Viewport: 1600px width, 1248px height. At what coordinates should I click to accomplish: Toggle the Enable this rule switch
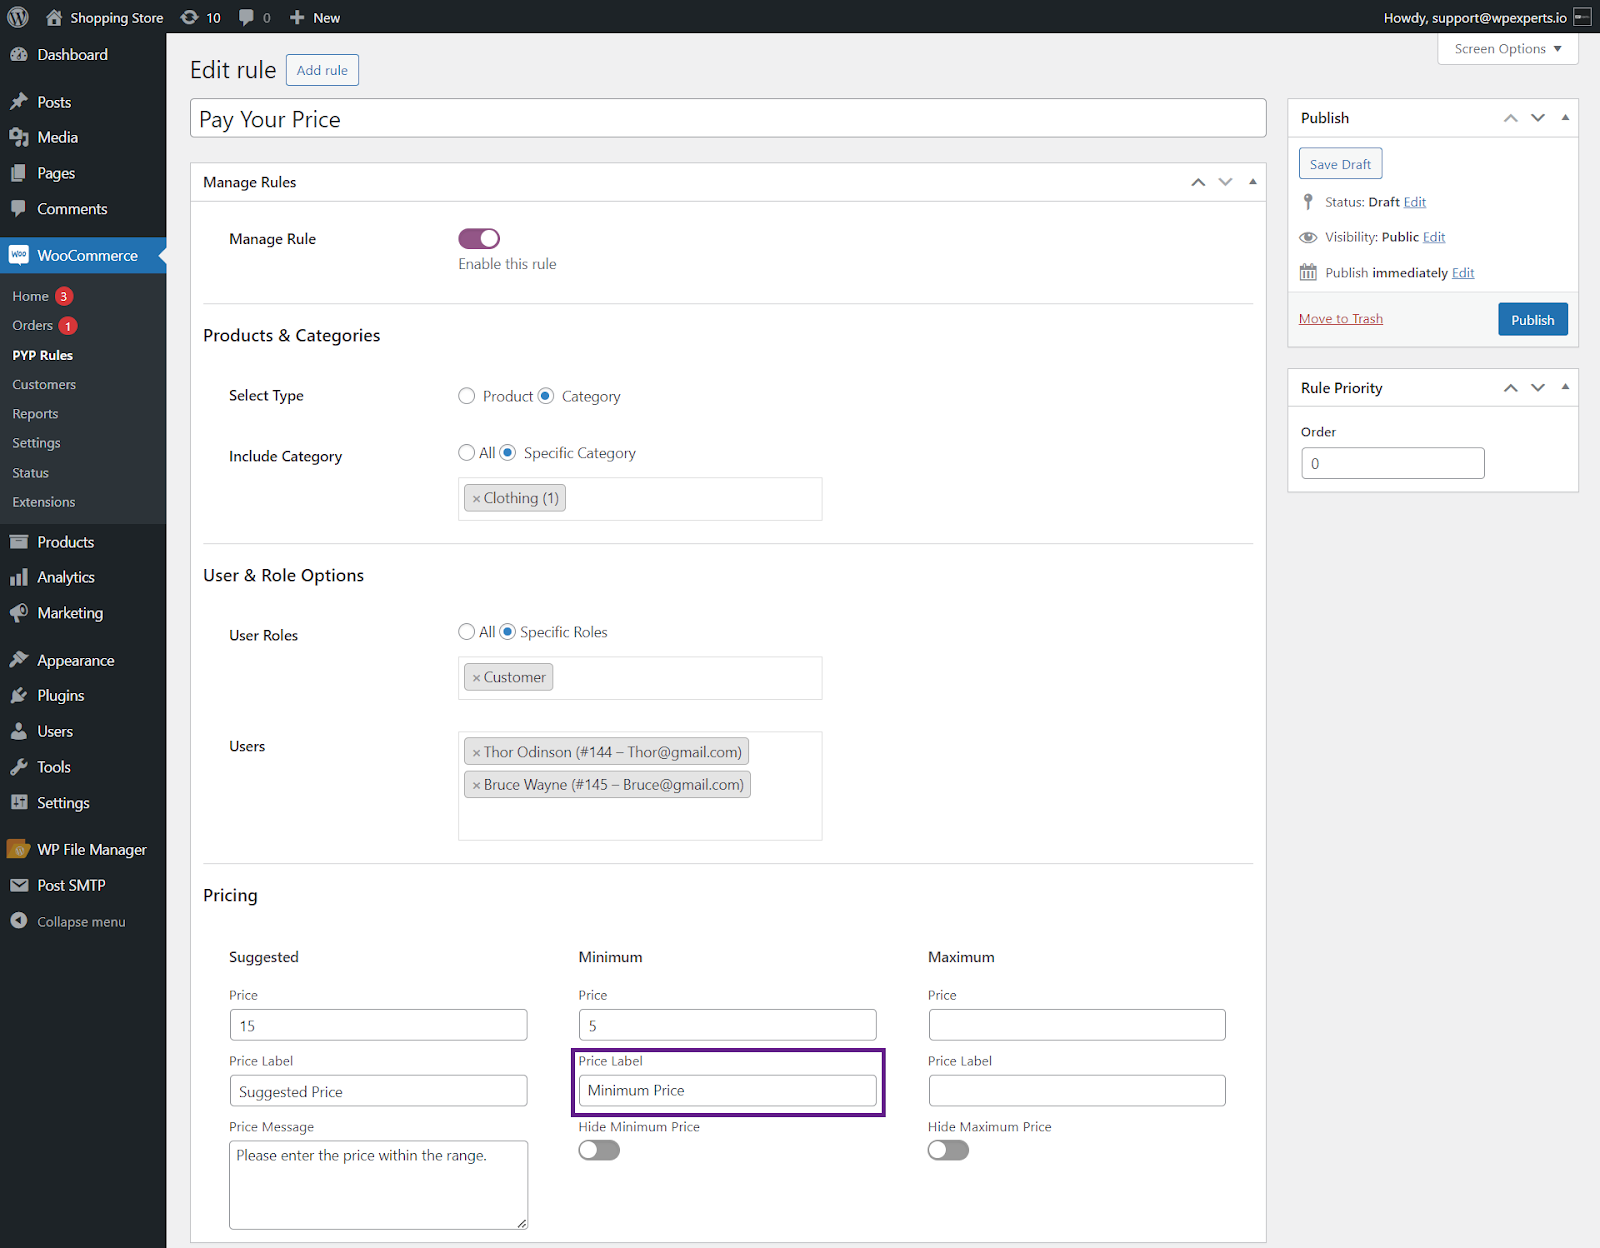coord(479,238)
